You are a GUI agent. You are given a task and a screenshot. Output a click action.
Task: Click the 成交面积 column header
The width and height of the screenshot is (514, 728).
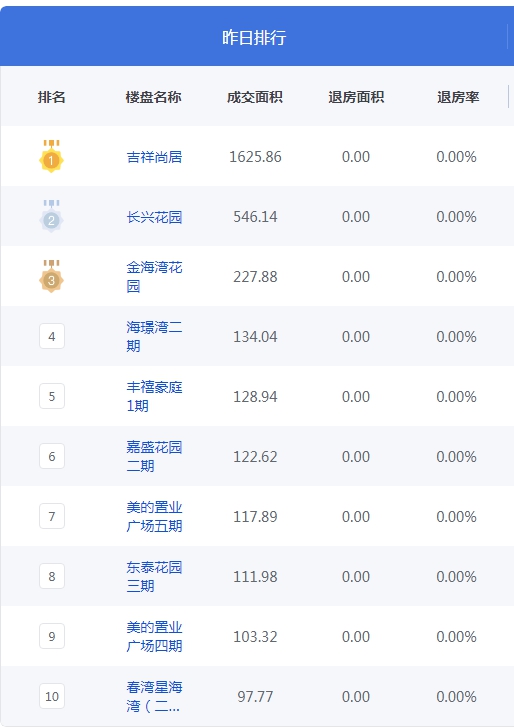255,97
